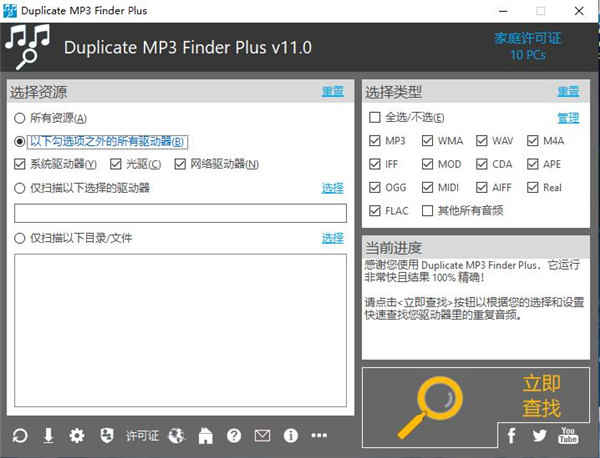Minimize the Duplicate MP3 Finder window
The width and height of the screenshot is (600, 458).
coord(504,11)
